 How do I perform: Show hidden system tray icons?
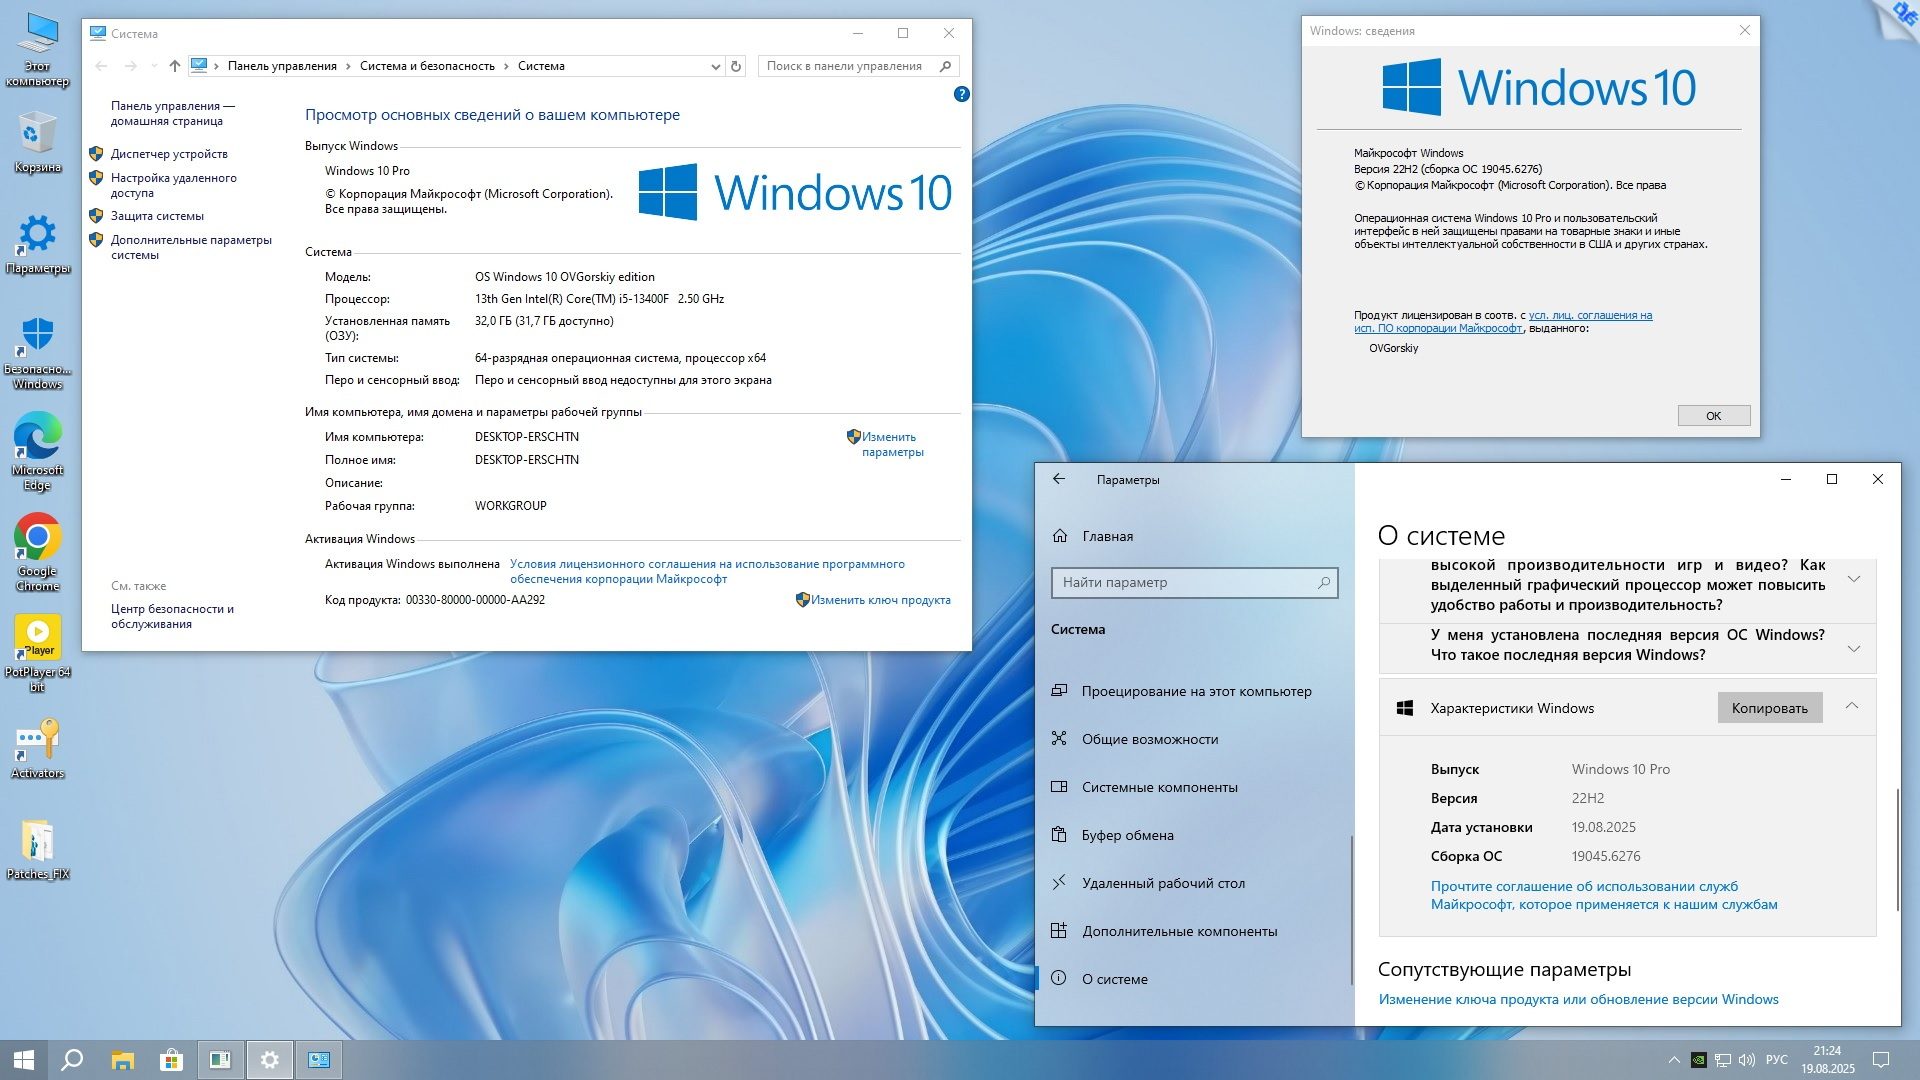click(x=1673, y=1060)
